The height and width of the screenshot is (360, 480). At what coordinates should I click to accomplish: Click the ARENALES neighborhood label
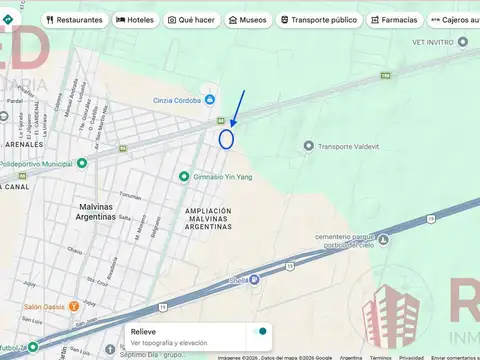click(x=23, y=144)
